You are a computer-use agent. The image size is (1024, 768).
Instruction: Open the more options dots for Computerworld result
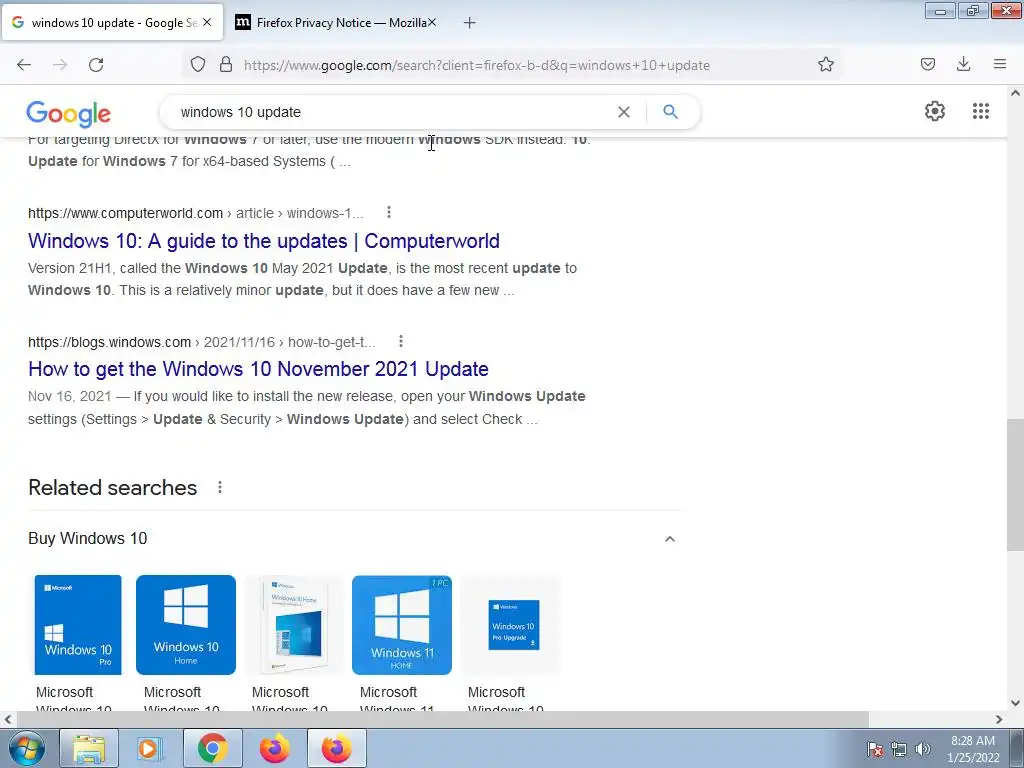[389, 212]
